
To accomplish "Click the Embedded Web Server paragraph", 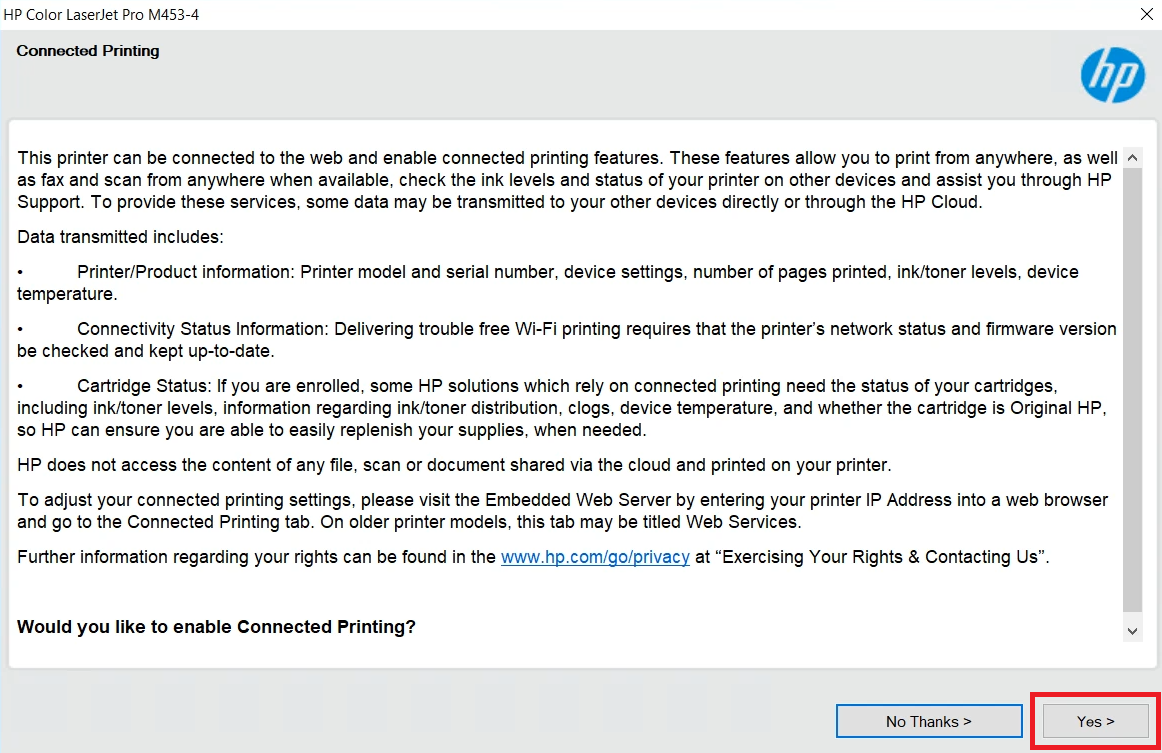I will click(x=562, y=511).
